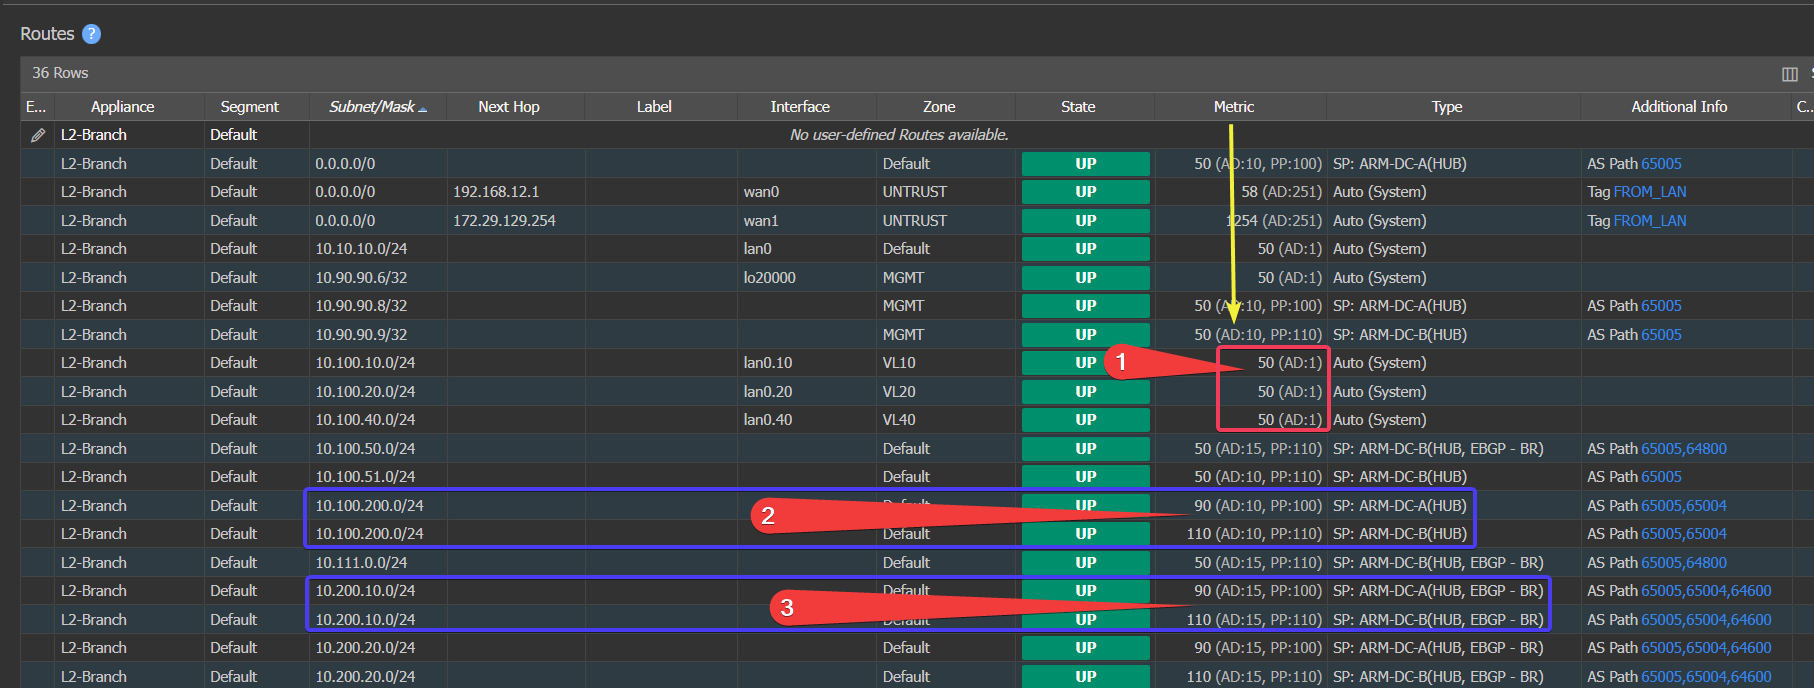Select the 10.100.40.0/24 subnet cell

point(378,420)
